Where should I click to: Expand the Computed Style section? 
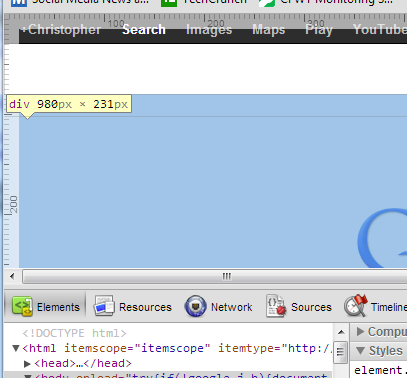[x=360, y=331]
